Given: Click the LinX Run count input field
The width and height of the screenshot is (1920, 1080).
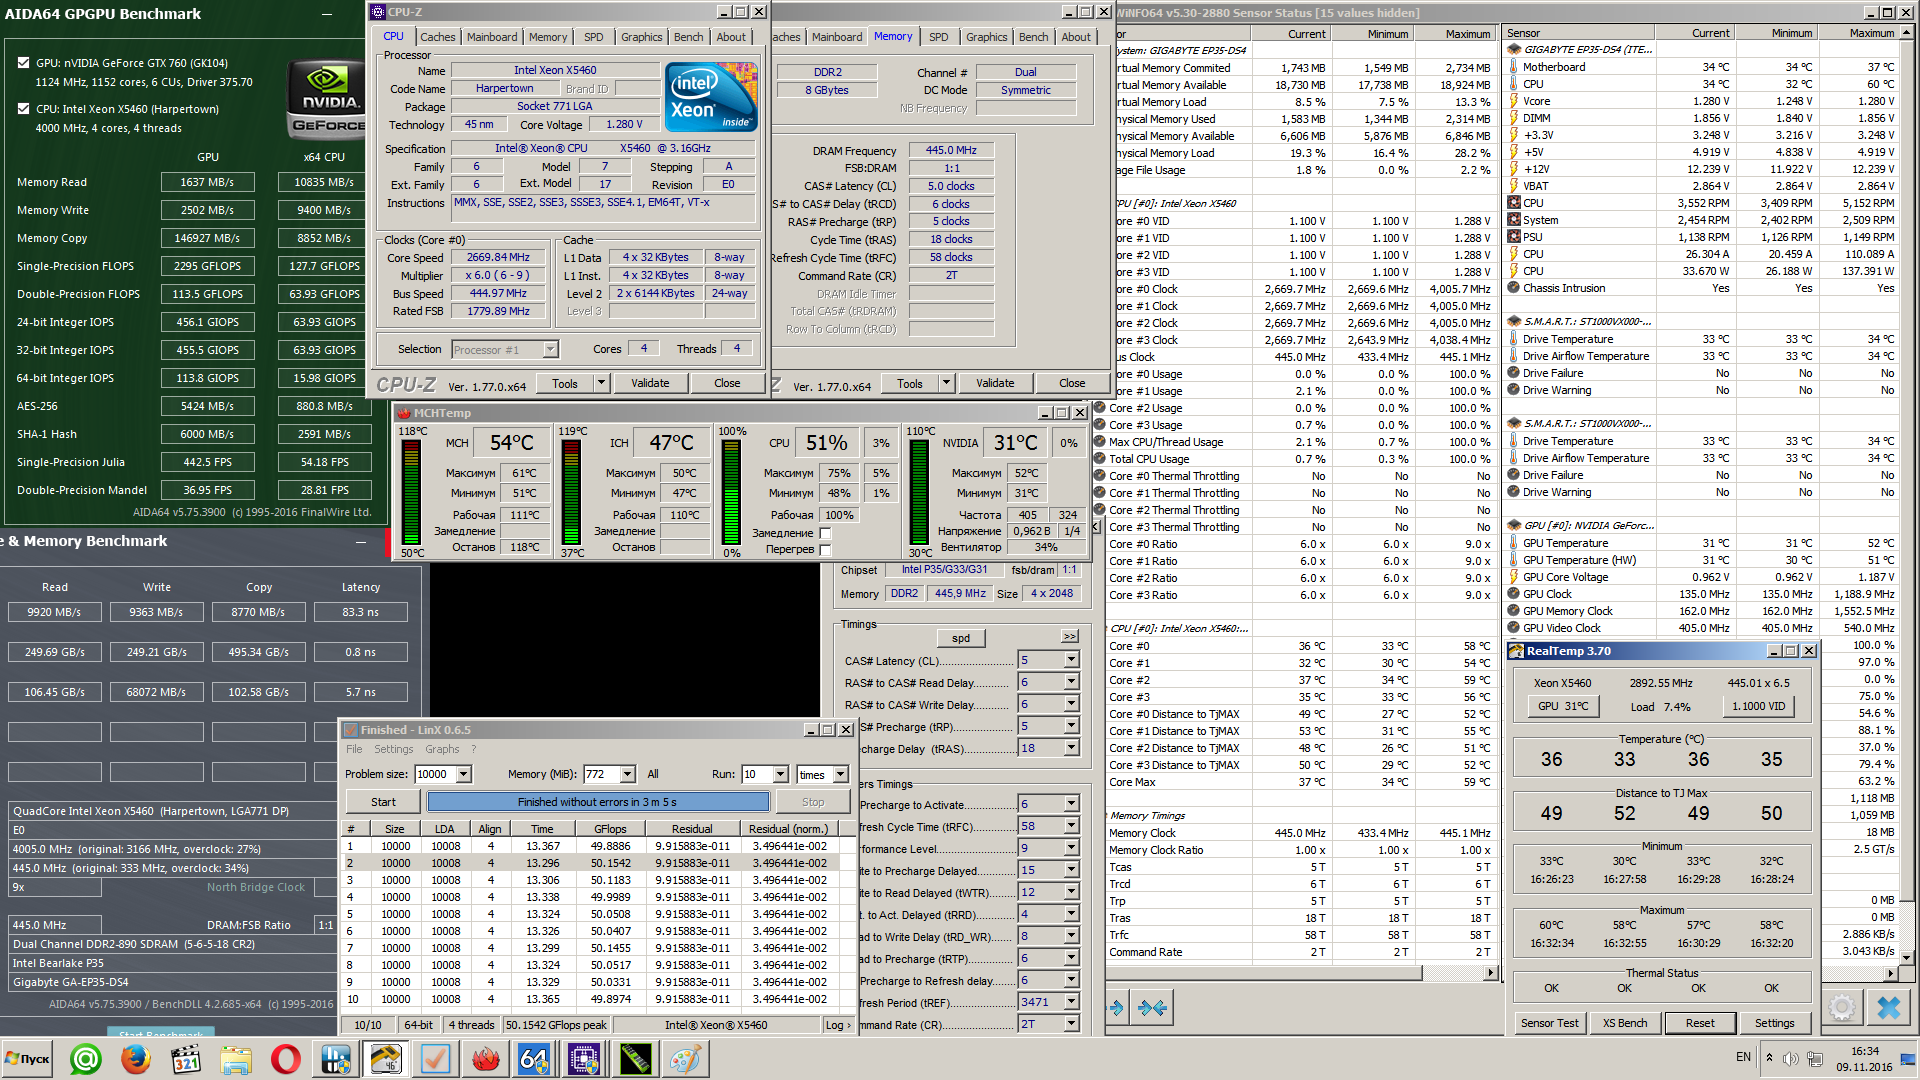Looking at the screenshot, I should [x=754, y=775].
